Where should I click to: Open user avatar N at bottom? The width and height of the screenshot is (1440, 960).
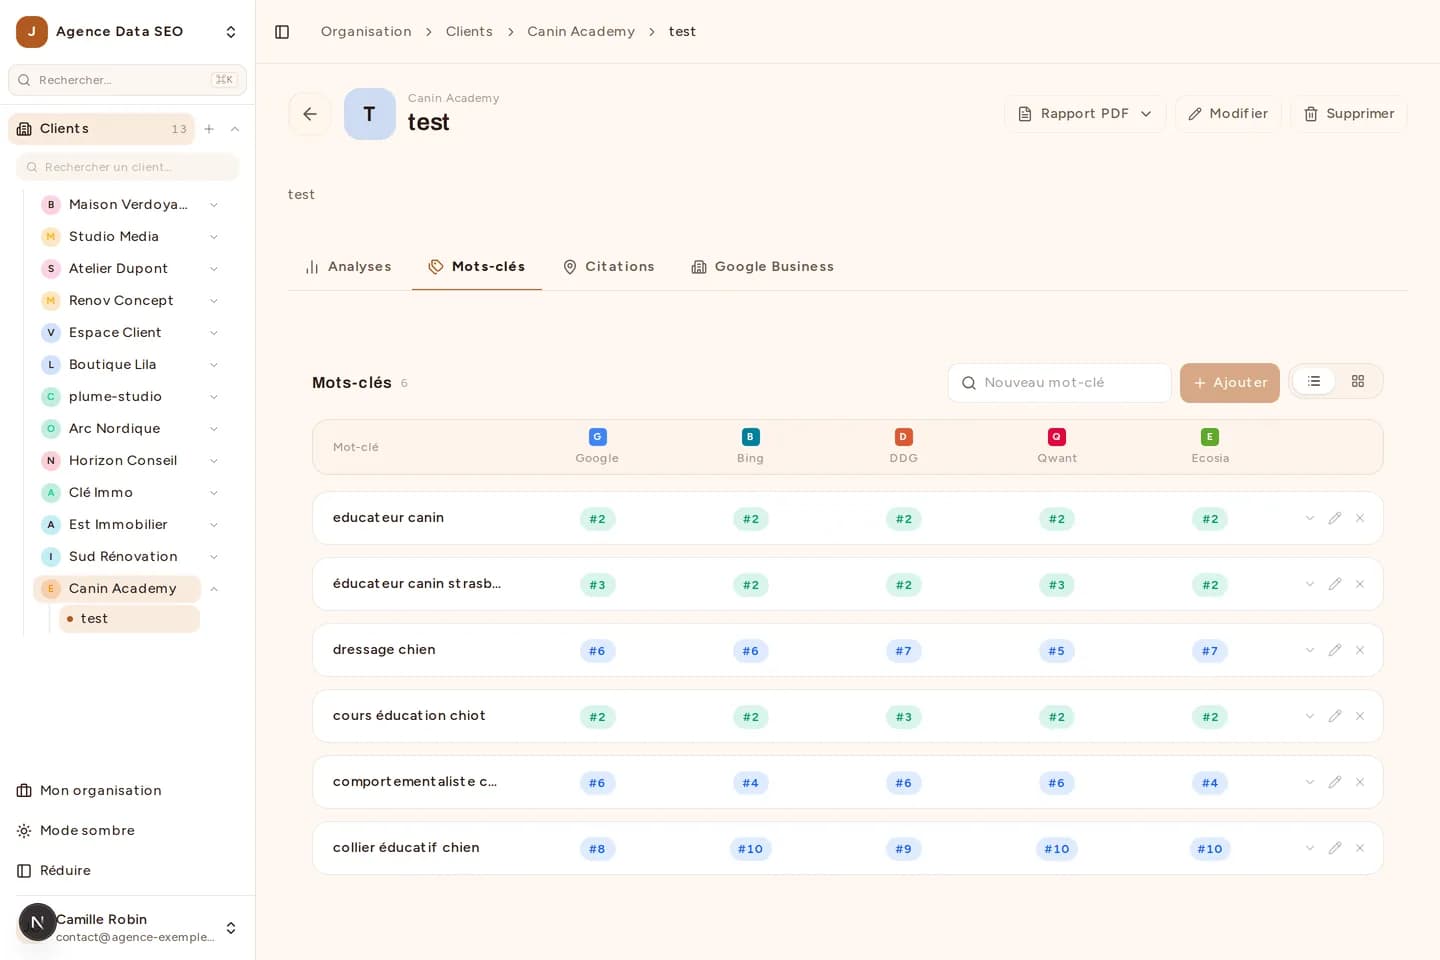[x=37, y=922]
